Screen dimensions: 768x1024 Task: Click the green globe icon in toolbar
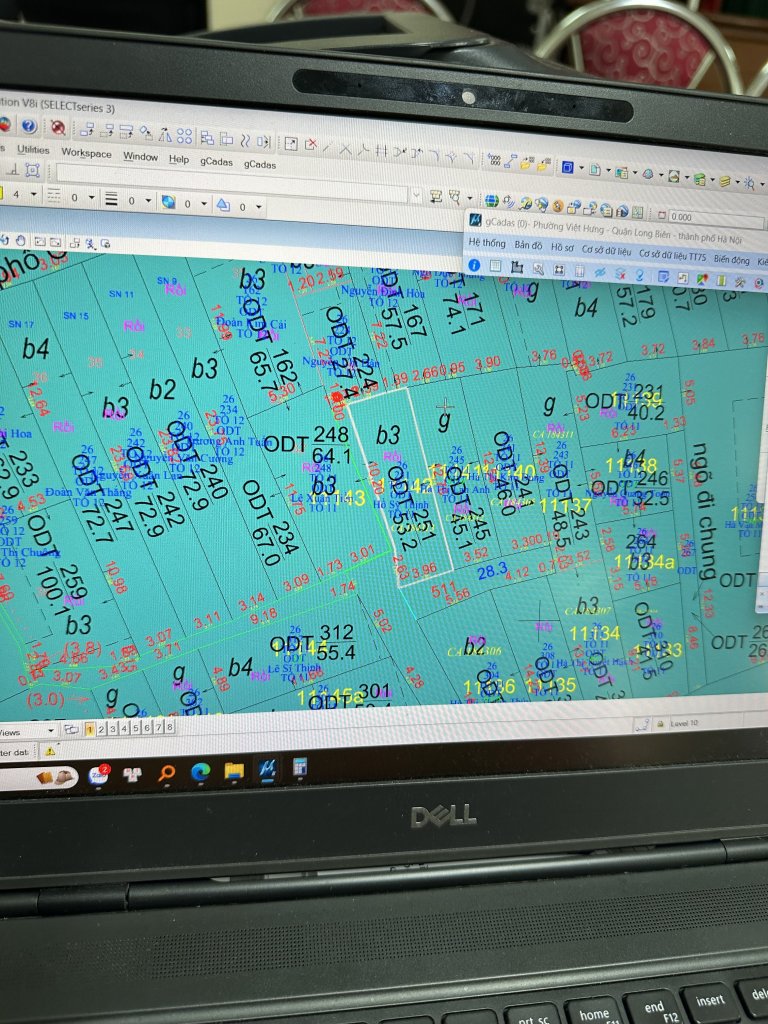pyautogui.click(x=492, y=200)
